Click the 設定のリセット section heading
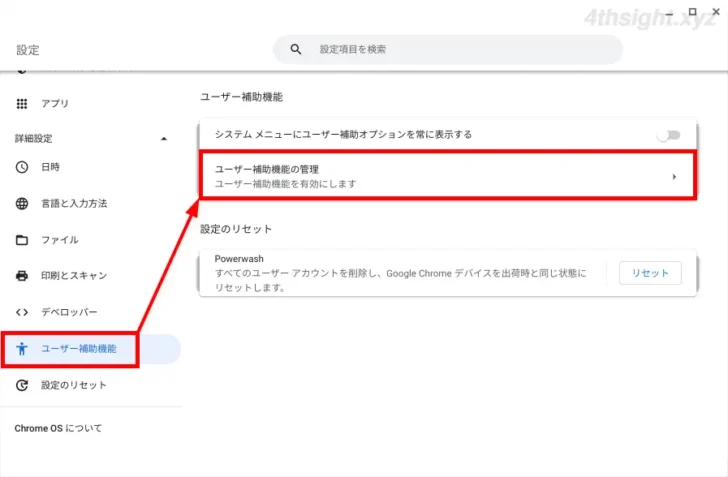The width and height of the screenshot is (728, 477). pos(236,229)
